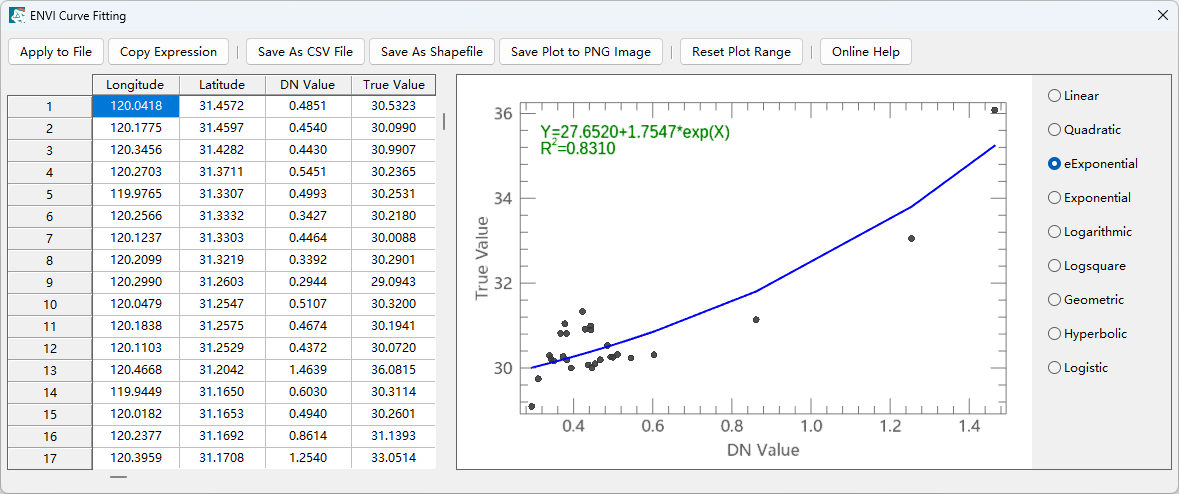The image size is (1179, 494).
Task: Close the ENVI Curve Fitting window
Action: (x=1162, y=16)
